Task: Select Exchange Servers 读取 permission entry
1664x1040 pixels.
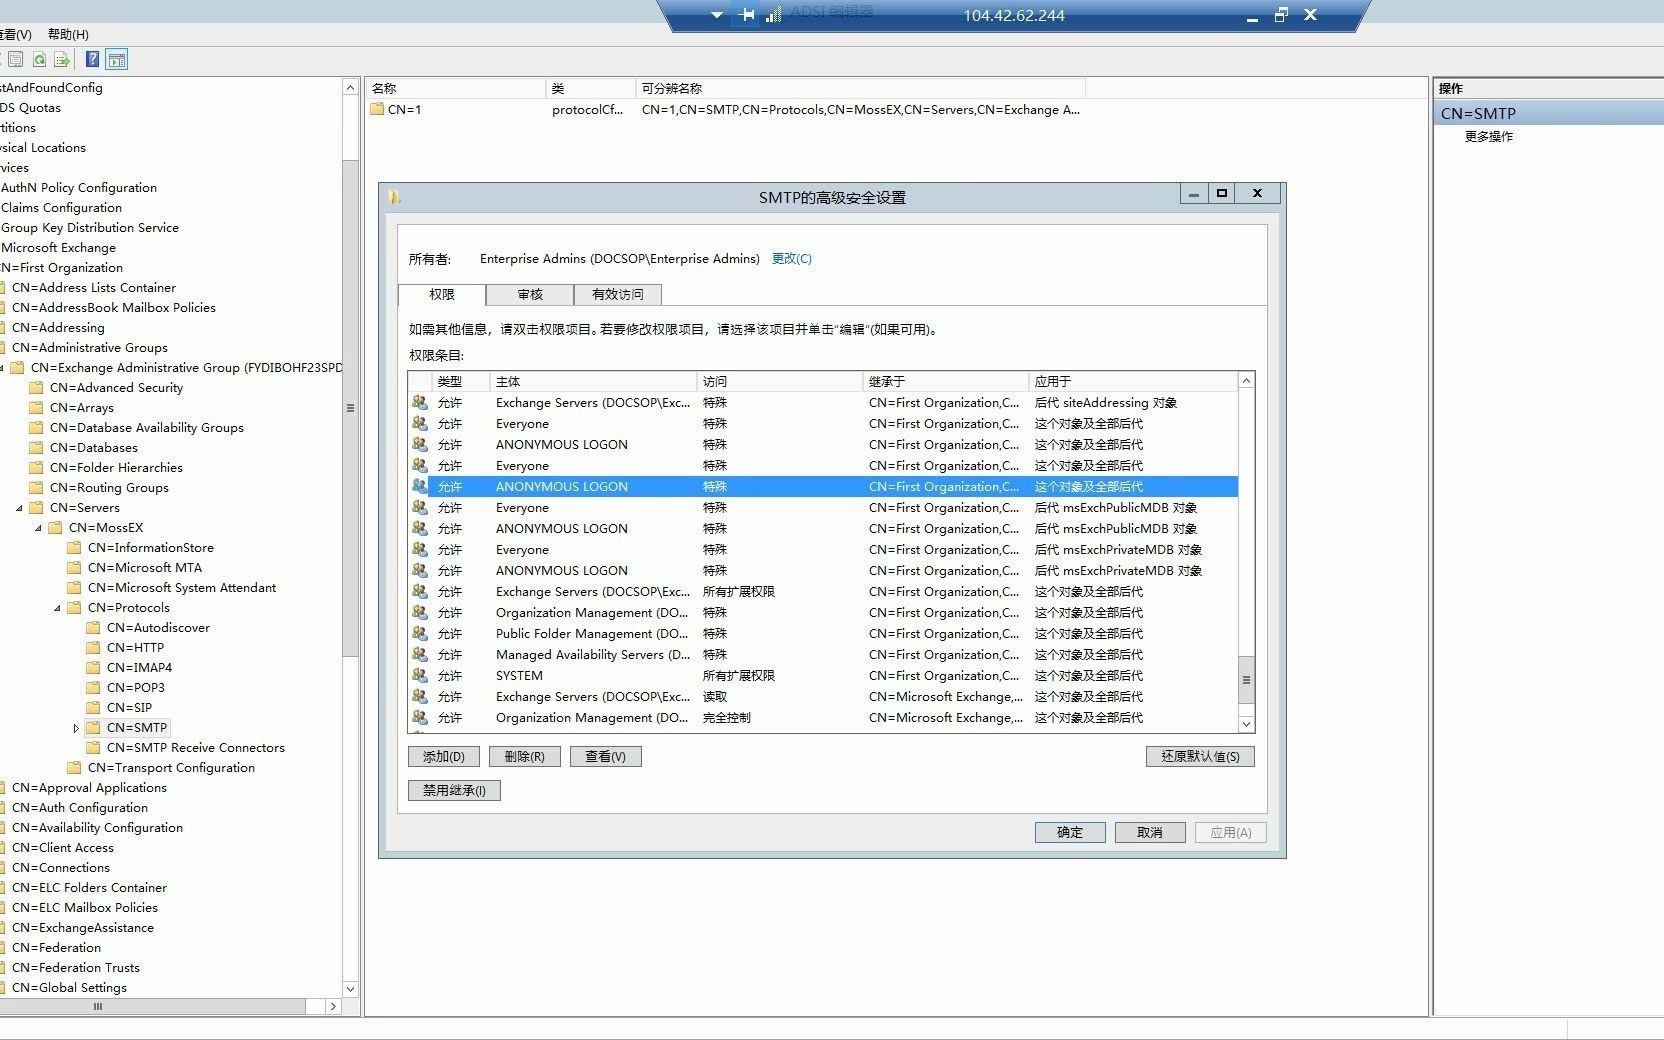Action: pyautogui.click(x=824, y=696)
